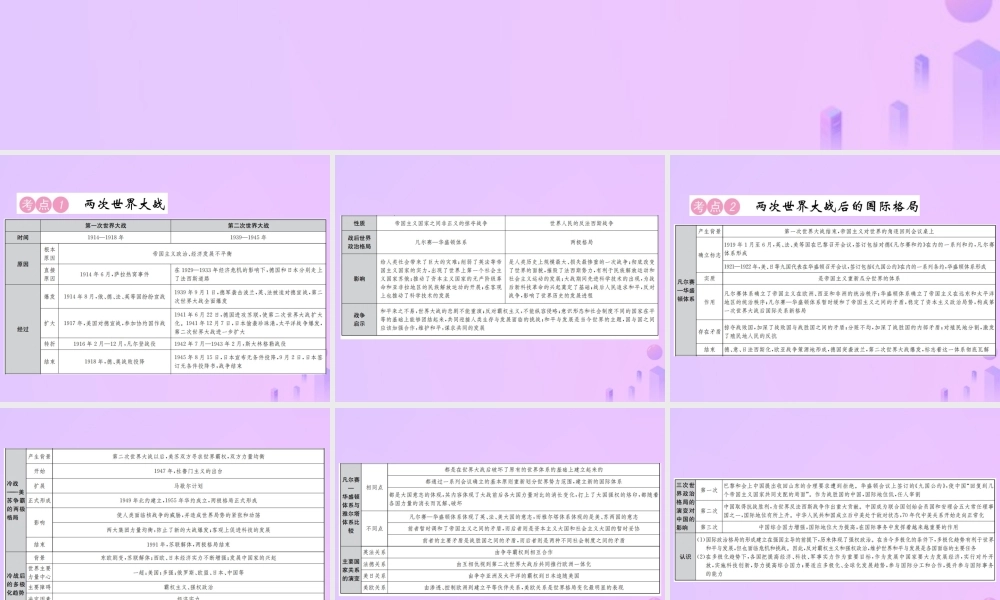1000x600 pixels.
Task: Click cell 1942年7月—1943年2月 斯大林格勒战役
Action: [x=248, y=343]
